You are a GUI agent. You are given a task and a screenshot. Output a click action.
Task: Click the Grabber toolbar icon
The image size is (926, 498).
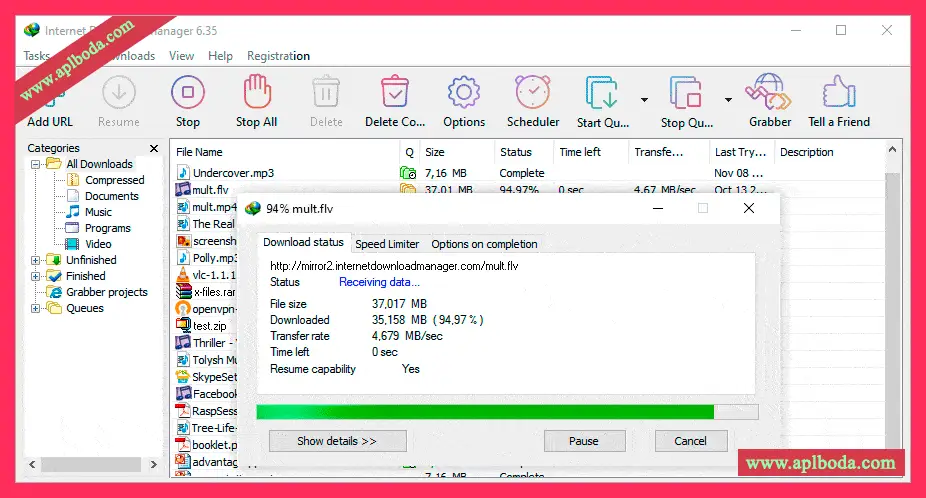(769, 93)
